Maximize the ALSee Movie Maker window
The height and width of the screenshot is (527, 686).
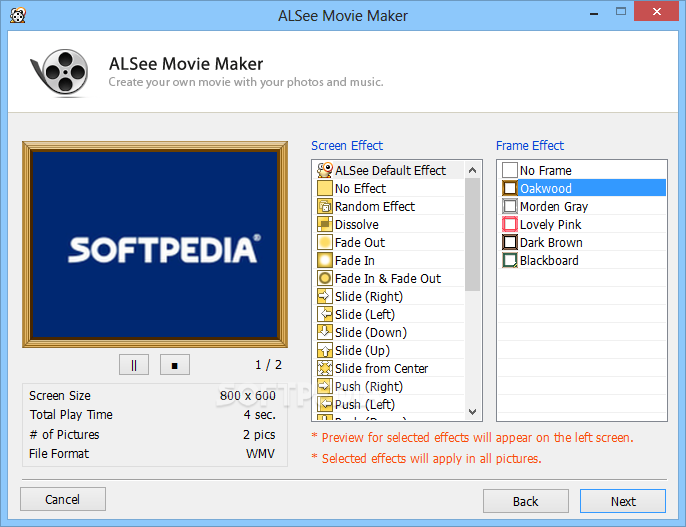pos(621,12)
